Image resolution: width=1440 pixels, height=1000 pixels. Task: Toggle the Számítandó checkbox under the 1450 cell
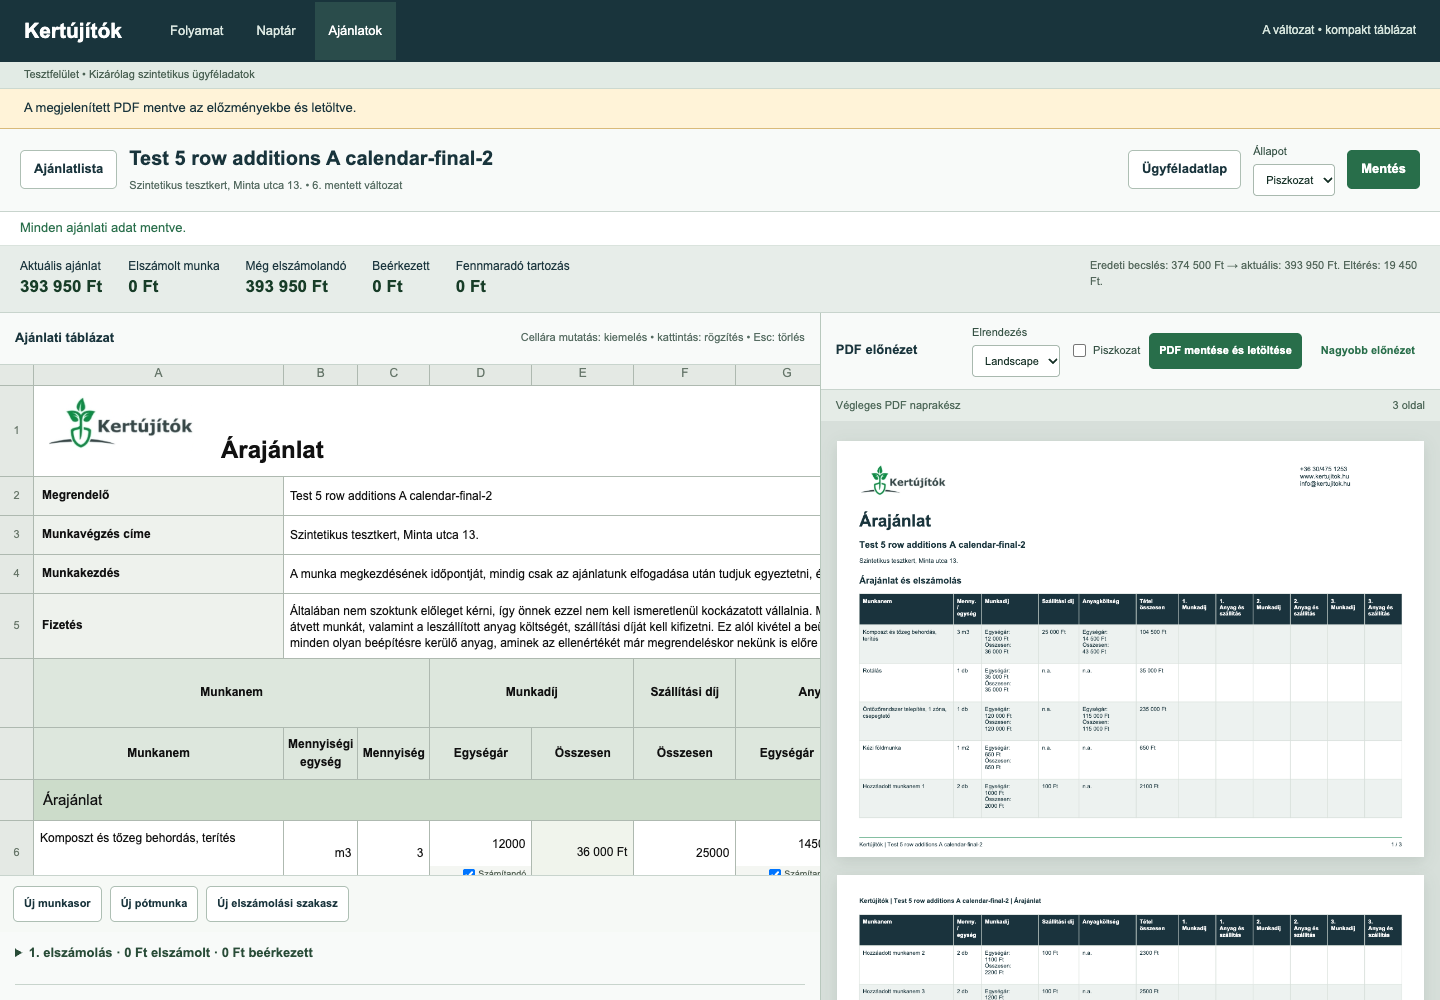(775, 873)
